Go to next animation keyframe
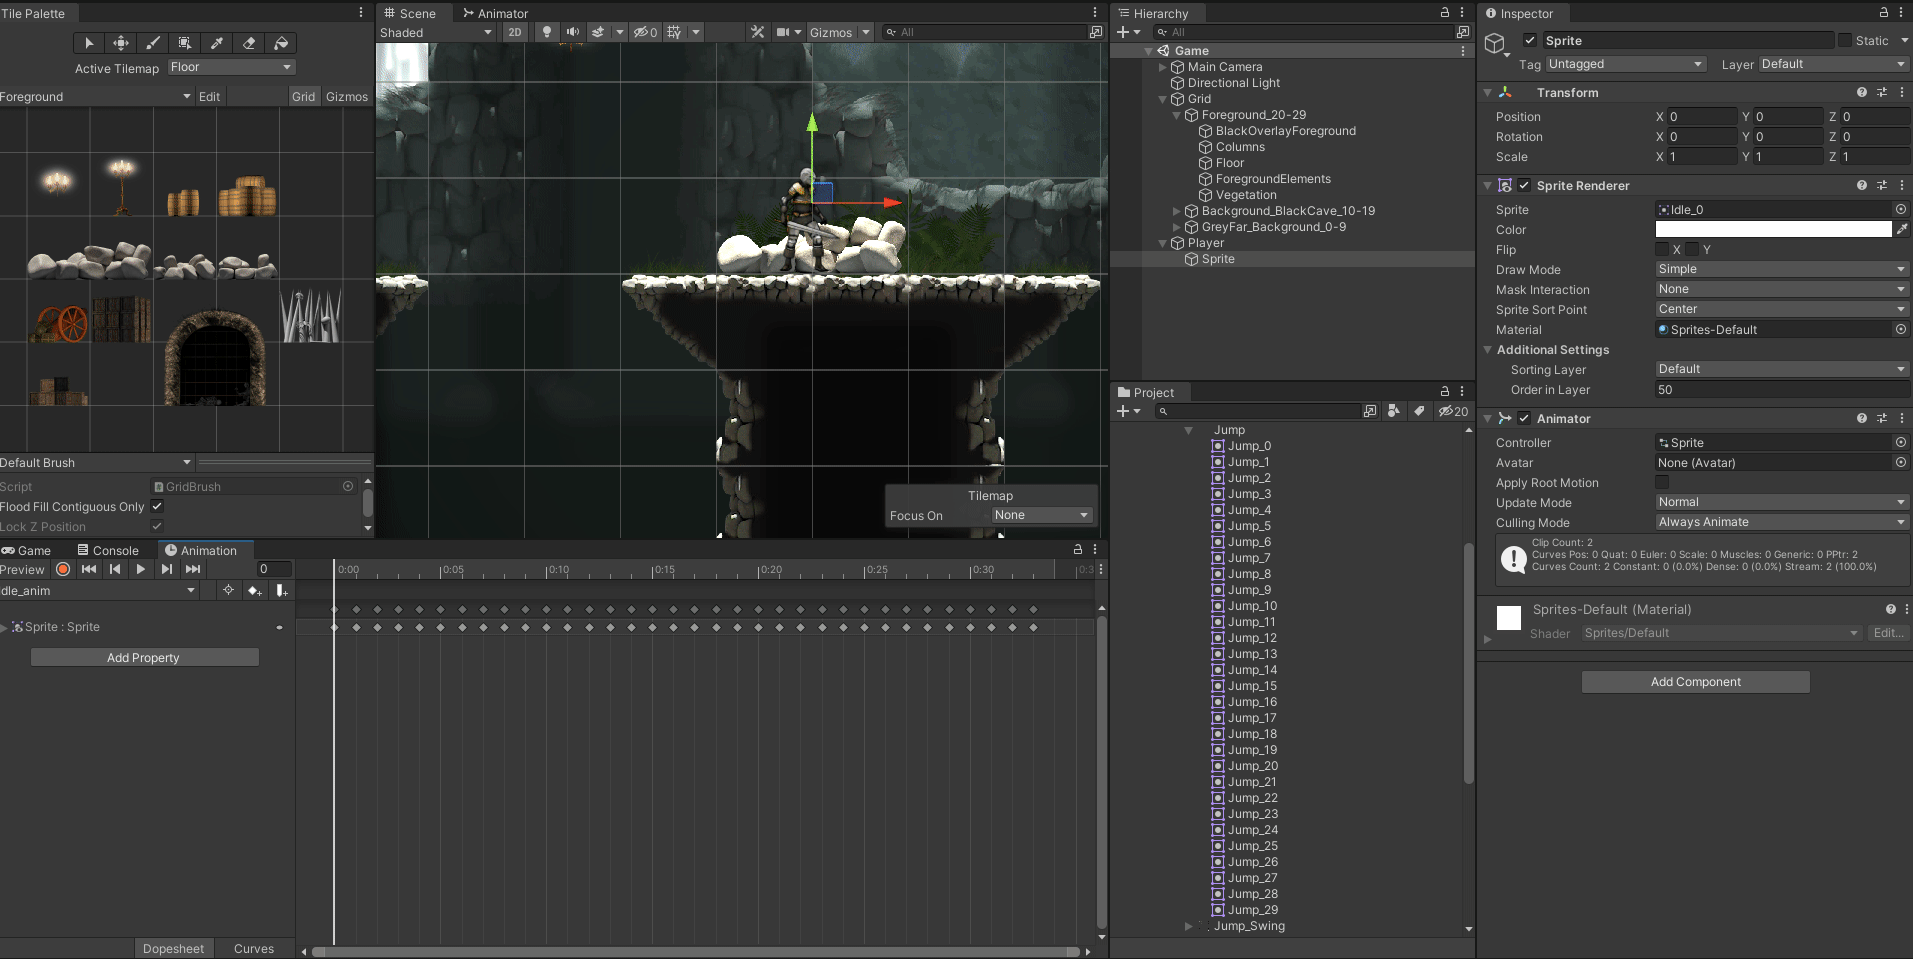The height and width of the screenshot is (959, 1913). point(167,569)
